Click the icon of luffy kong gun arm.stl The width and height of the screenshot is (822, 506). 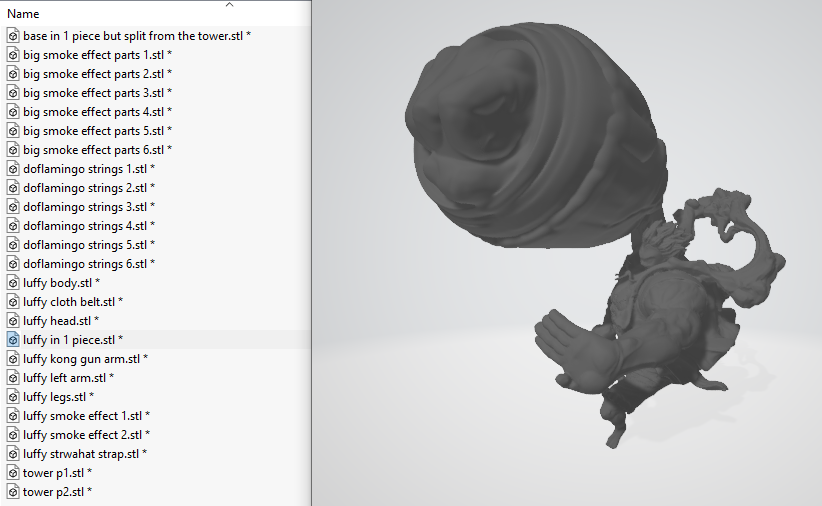click(13, 359)
